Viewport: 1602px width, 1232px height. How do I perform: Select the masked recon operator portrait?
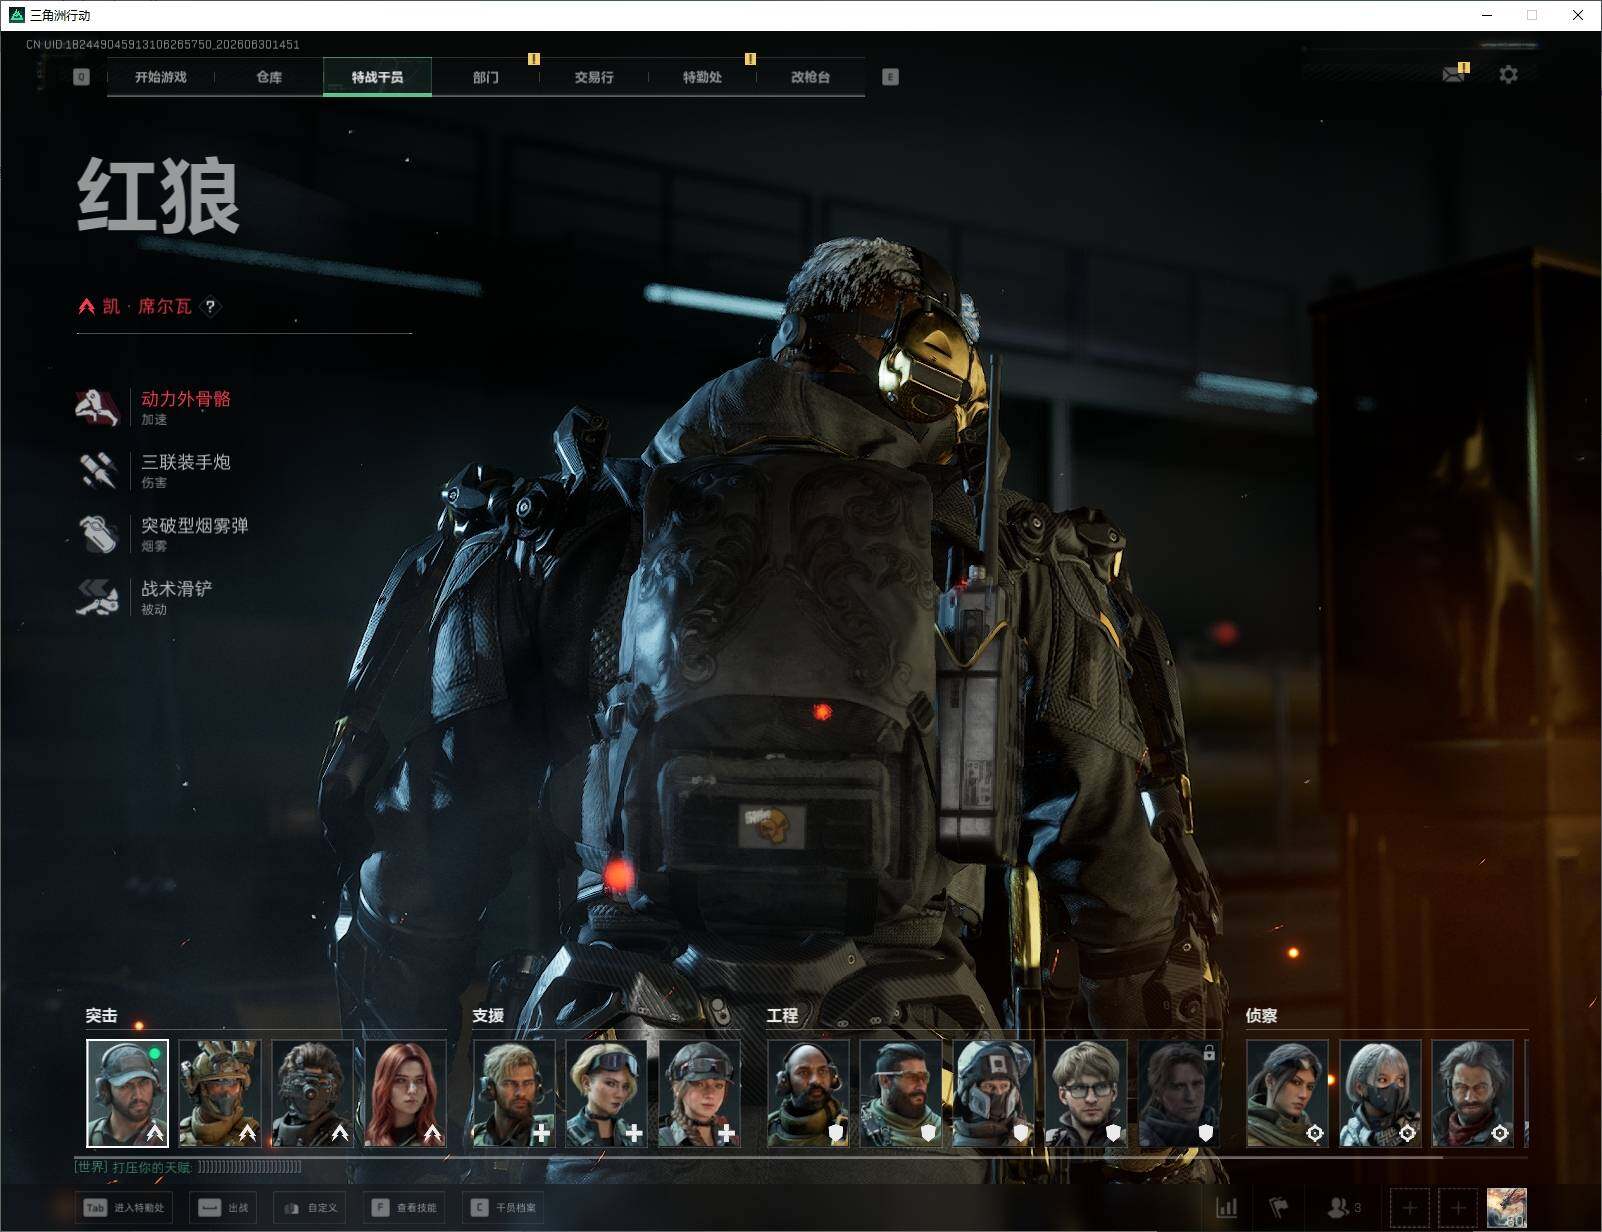pyautogui.click(x=1380, y=1093)
